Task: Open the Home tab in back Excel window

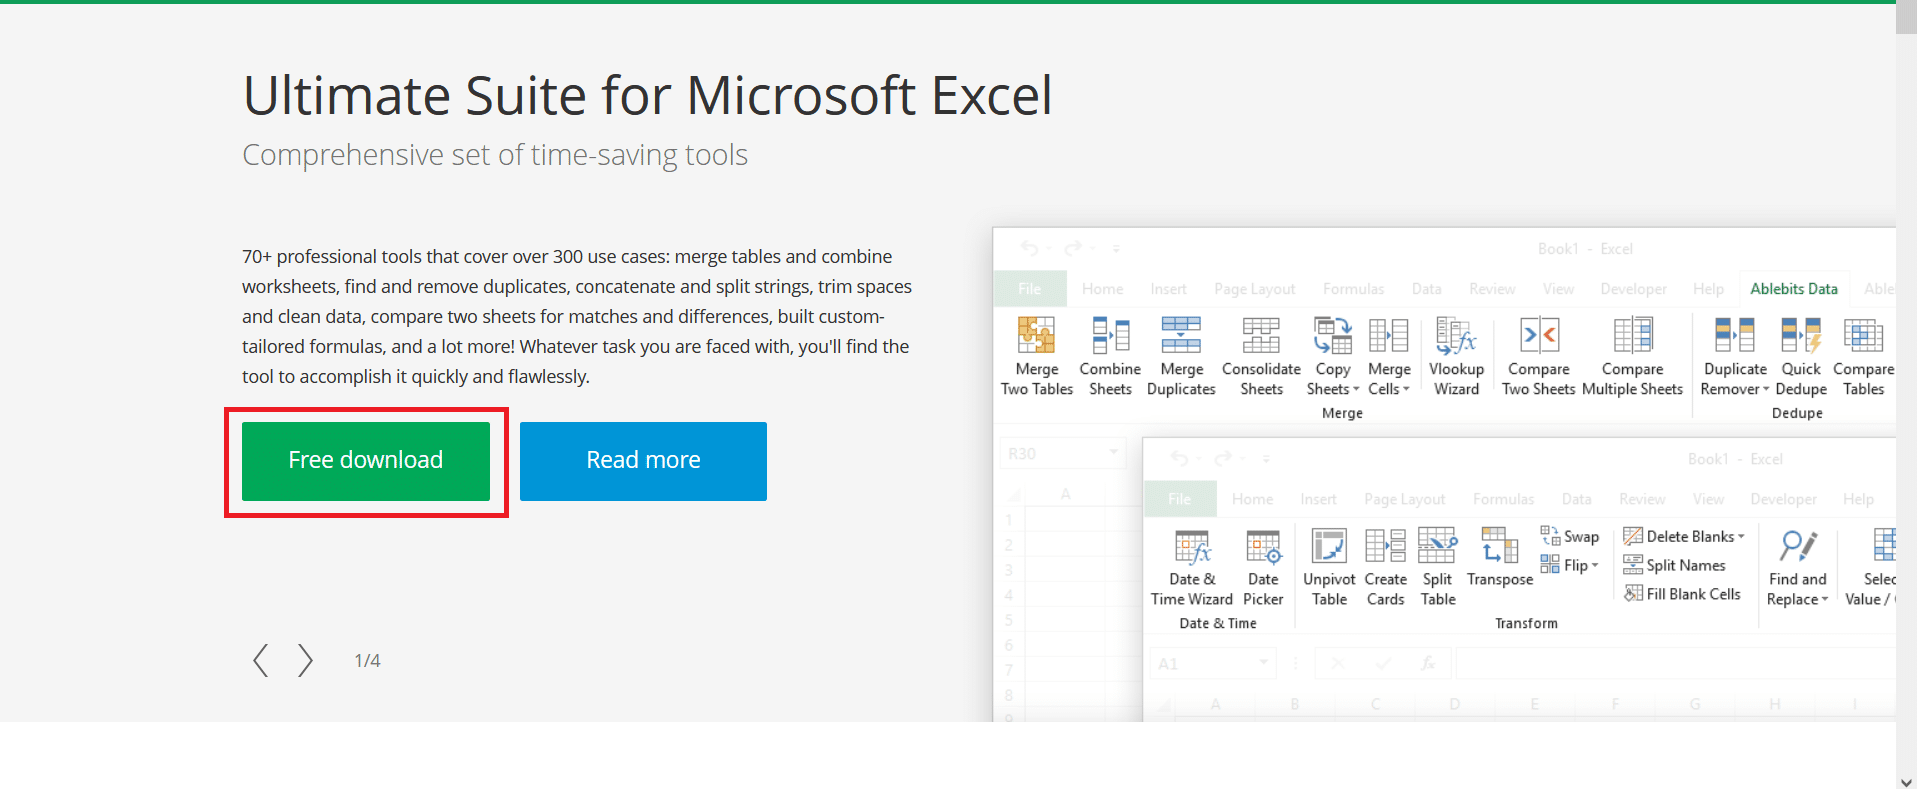Action: 1103,289
